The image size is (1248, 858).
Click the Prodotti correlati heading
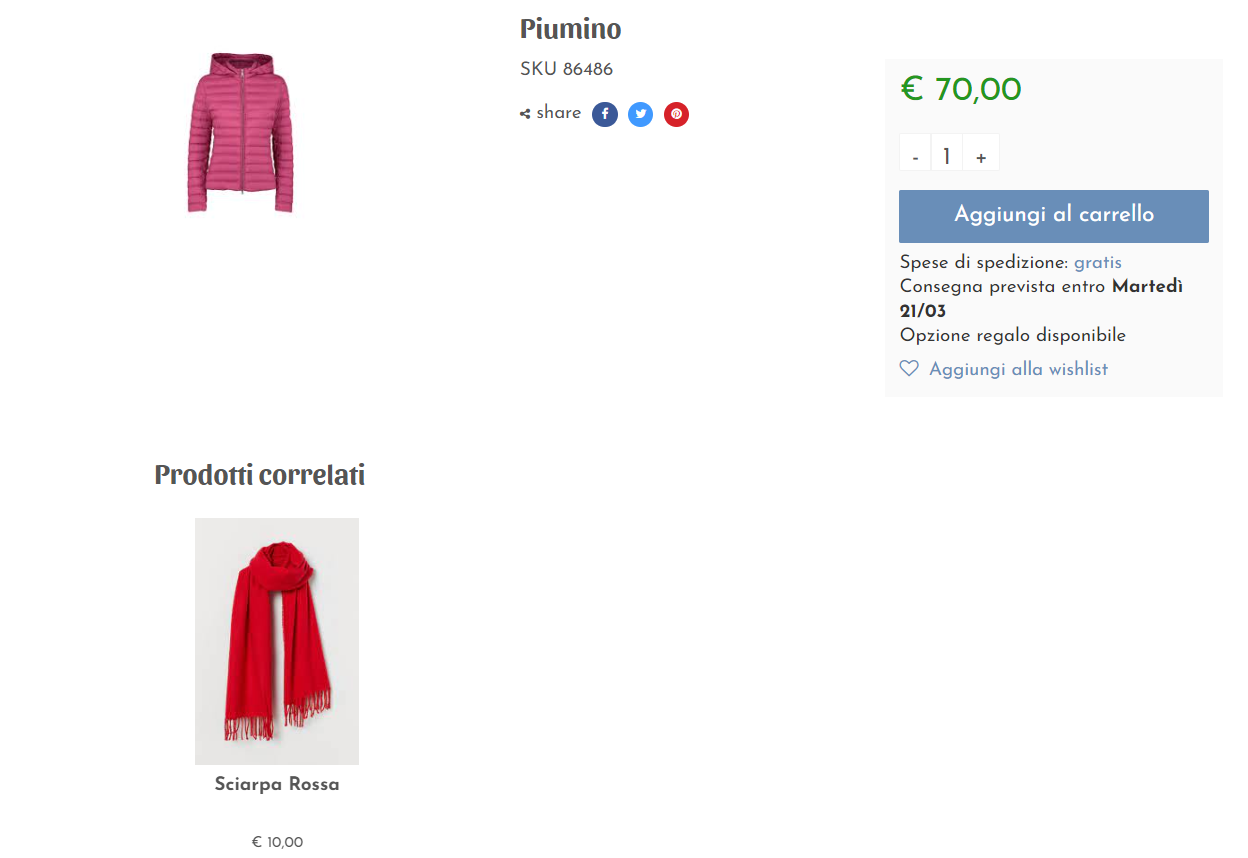coord(260,475)
